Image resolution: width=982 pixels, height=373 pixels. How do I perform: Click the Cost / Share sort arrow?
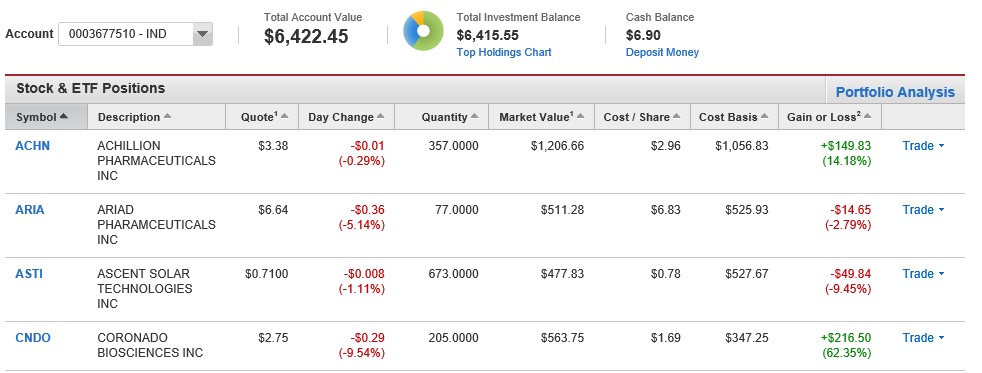tap(676, 116)
